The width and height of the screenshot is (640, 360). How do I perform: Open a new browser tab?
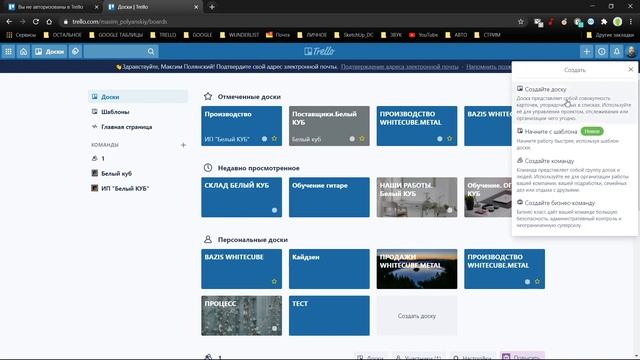[x=212, y=7]
